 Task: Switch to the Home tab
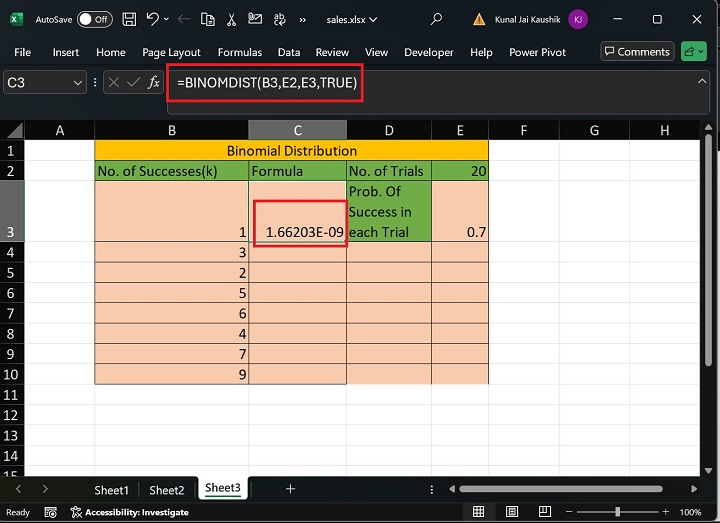coord(111,52)
